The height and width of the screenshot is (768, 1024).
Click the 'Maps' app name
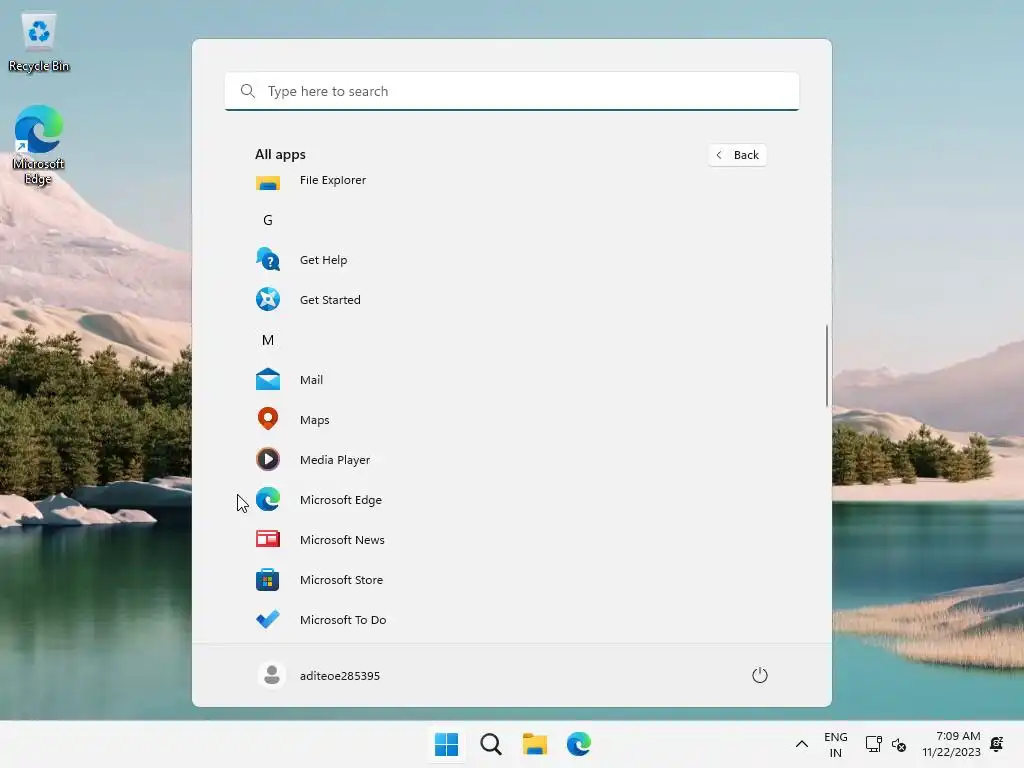314,420
